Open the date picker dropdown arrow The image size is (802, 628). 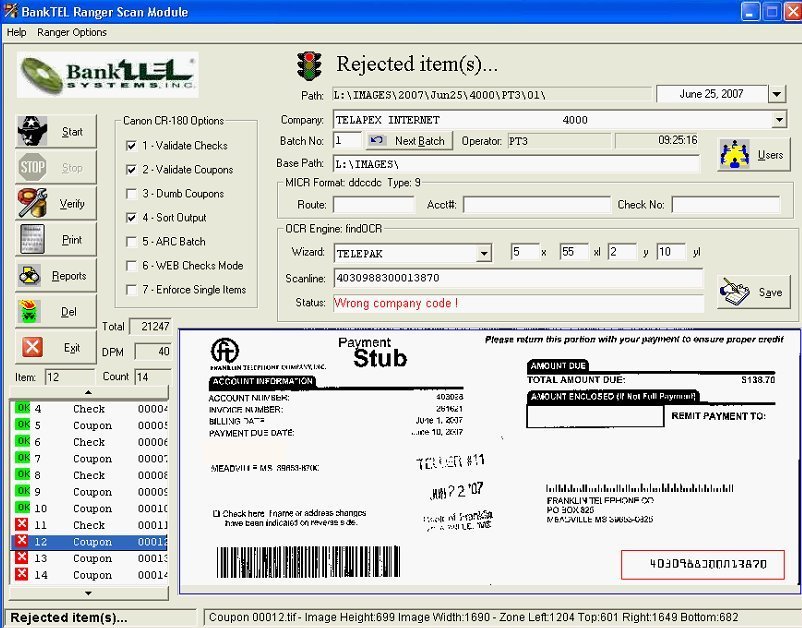tap(777, 94)
